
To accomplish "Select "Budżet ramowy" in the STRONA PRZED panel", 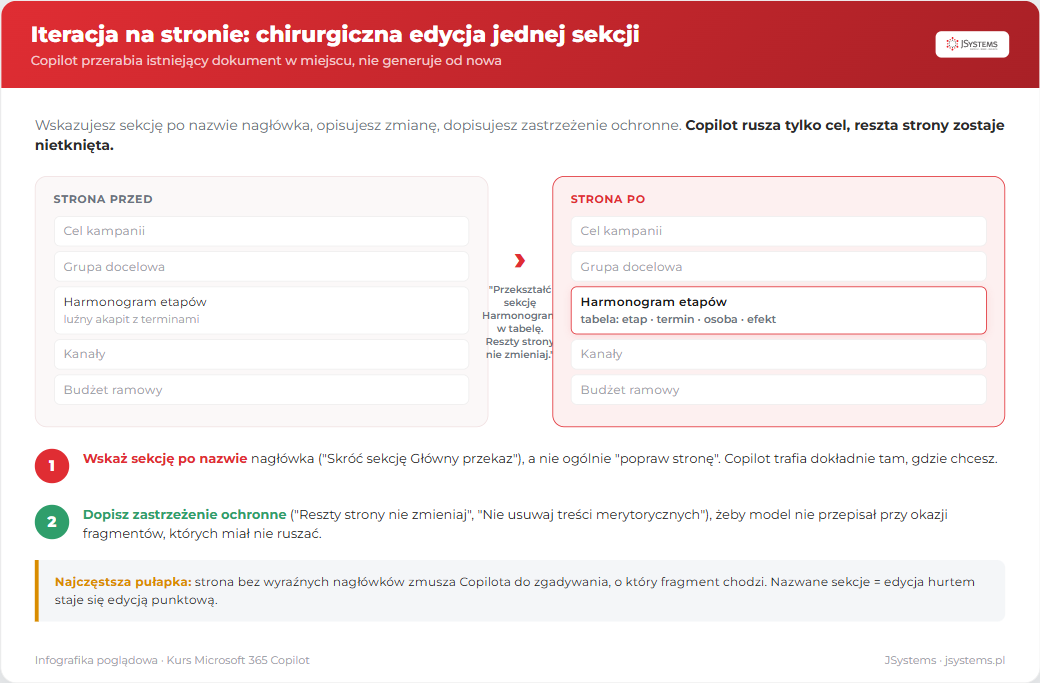I will click(261, 390).
